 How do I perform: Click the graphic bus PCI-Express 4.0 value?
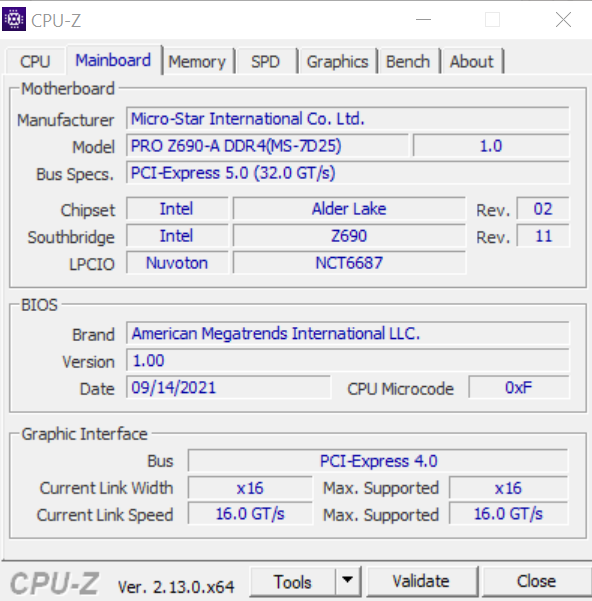pos(378,461)
